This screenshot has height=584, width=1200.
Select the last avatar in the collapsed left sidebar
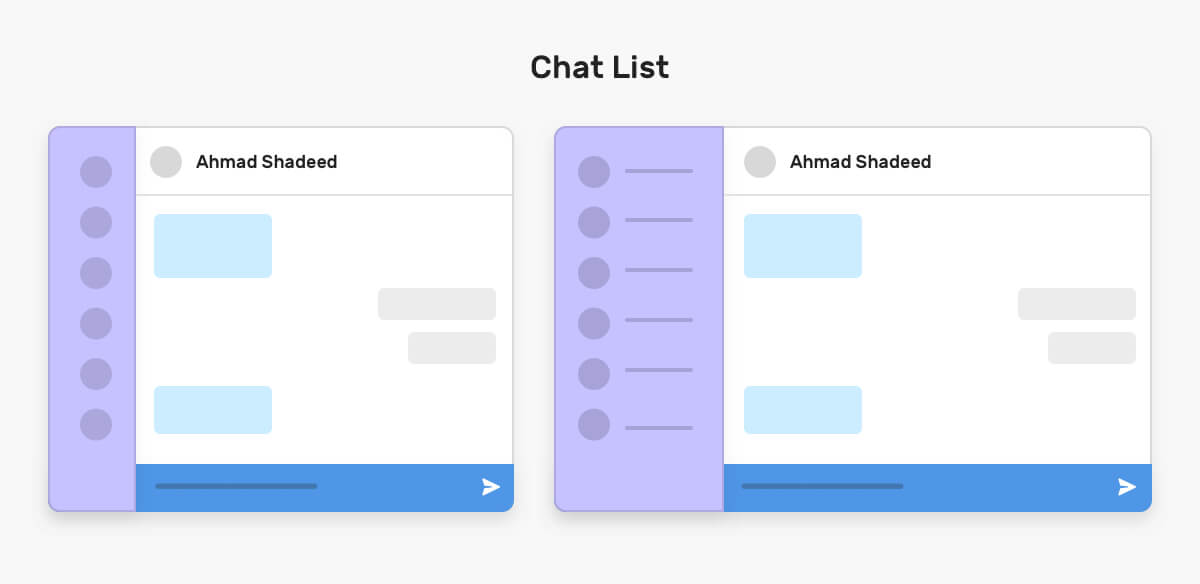pyautogui.click(x=96, y=424)
